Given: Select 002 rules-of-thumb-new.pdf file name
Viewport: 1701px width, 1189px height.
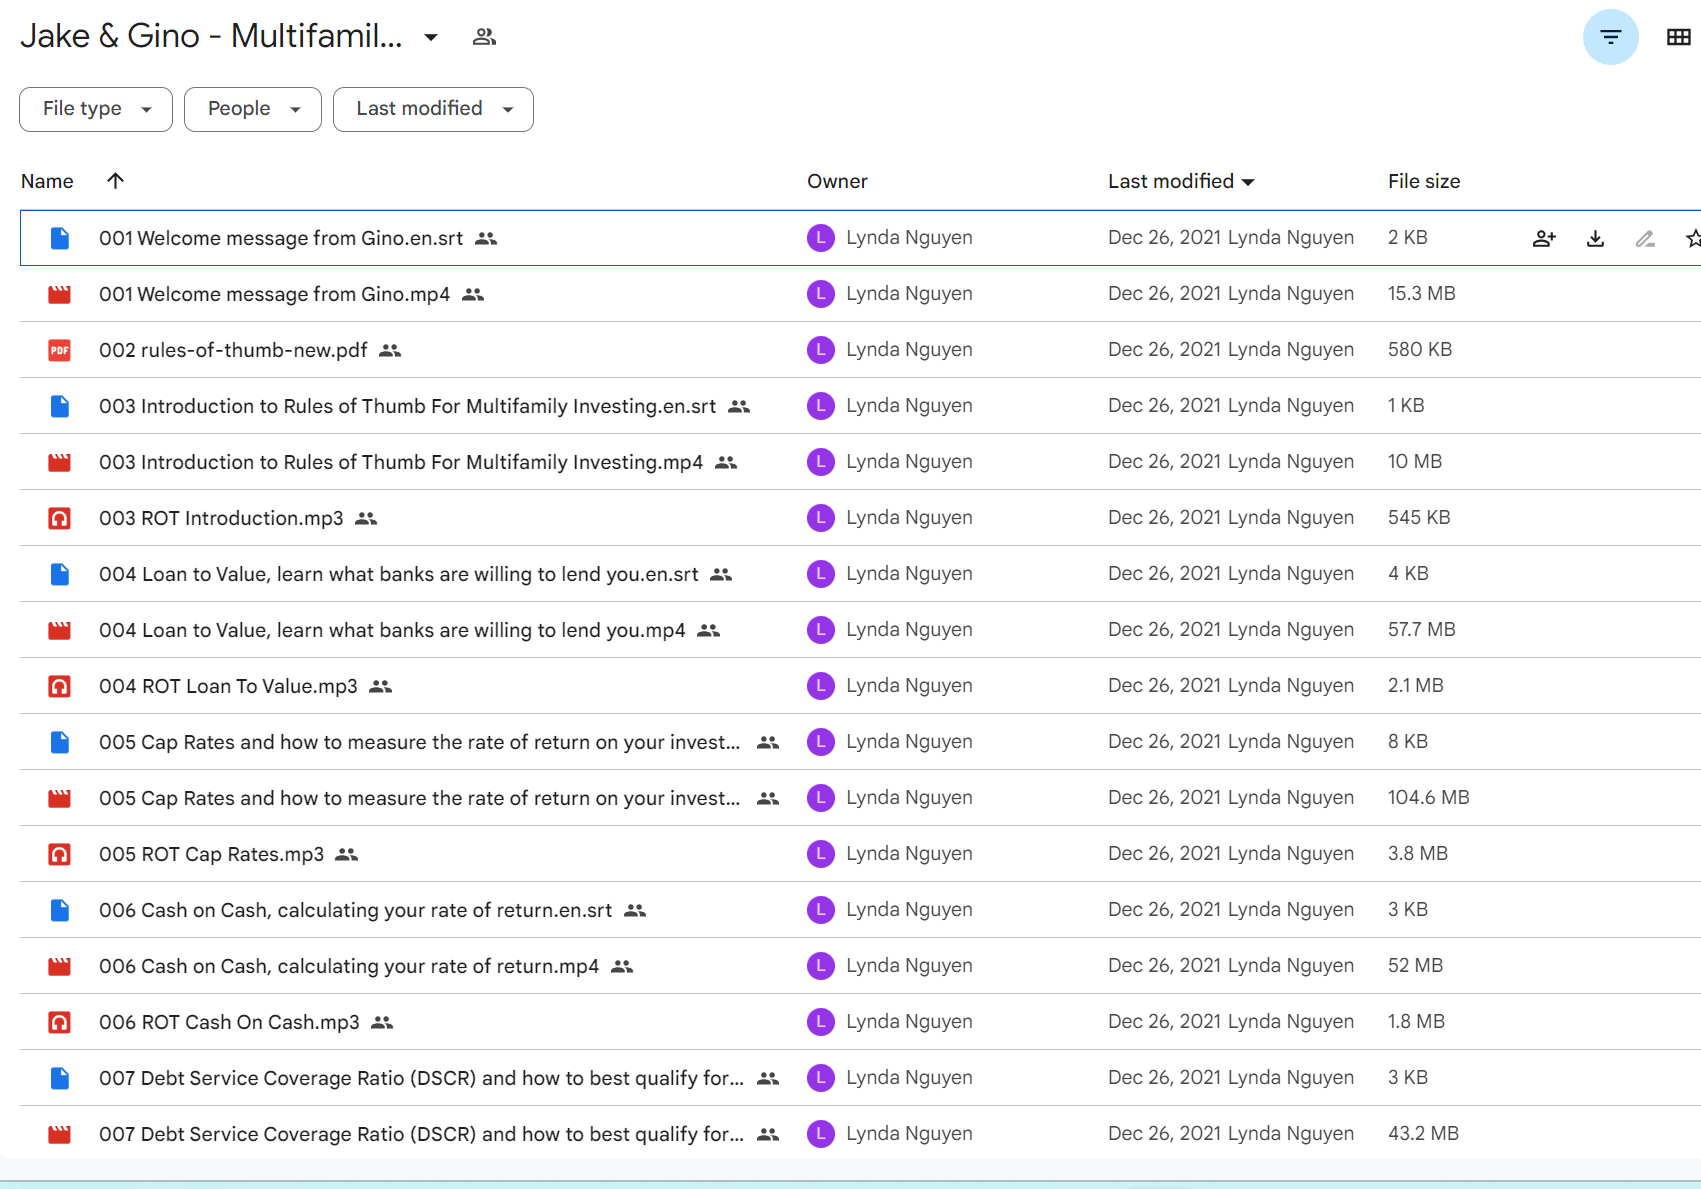Looking at the screenshot, I should [x=233, y=350].
